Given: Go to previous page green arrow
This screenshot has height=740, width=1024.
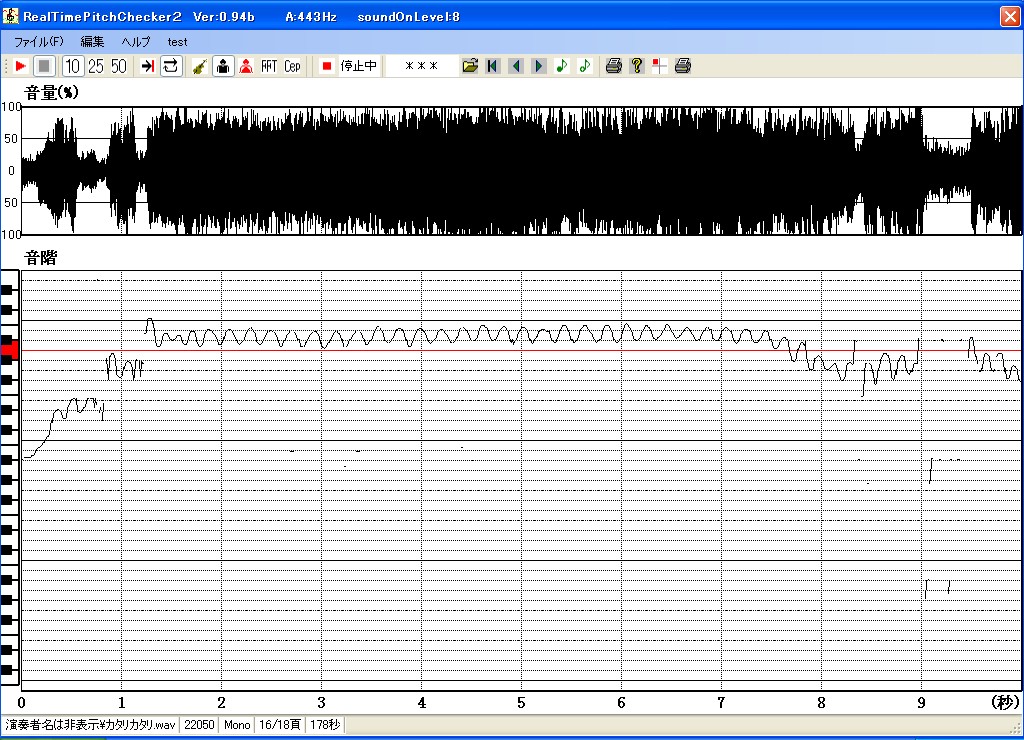Looking at the screenshot, I should pos(516,66).
